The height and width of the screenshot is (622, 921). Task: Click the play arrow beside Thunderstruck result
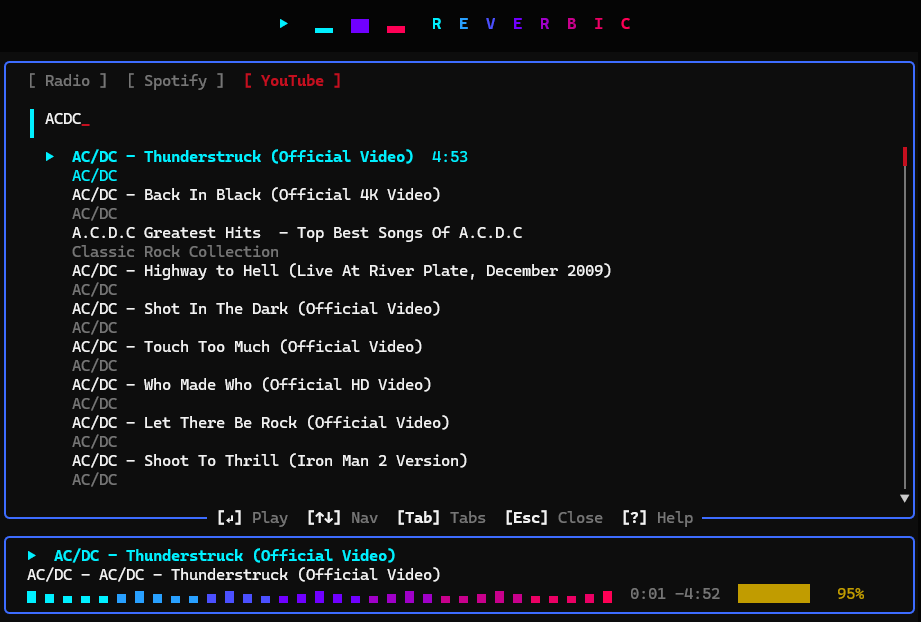click(x=50, y=156)
